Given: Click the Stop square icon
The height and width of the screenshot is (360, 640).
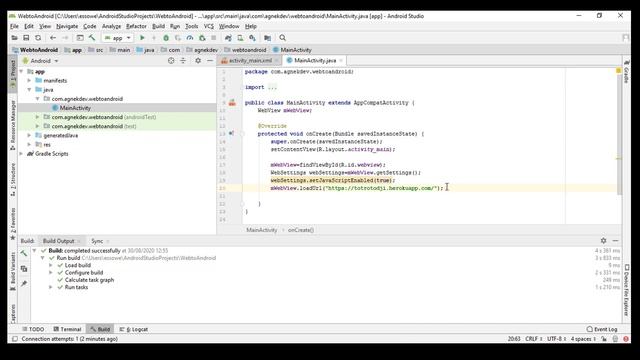Looking at the screenshot, I should 213,38.
